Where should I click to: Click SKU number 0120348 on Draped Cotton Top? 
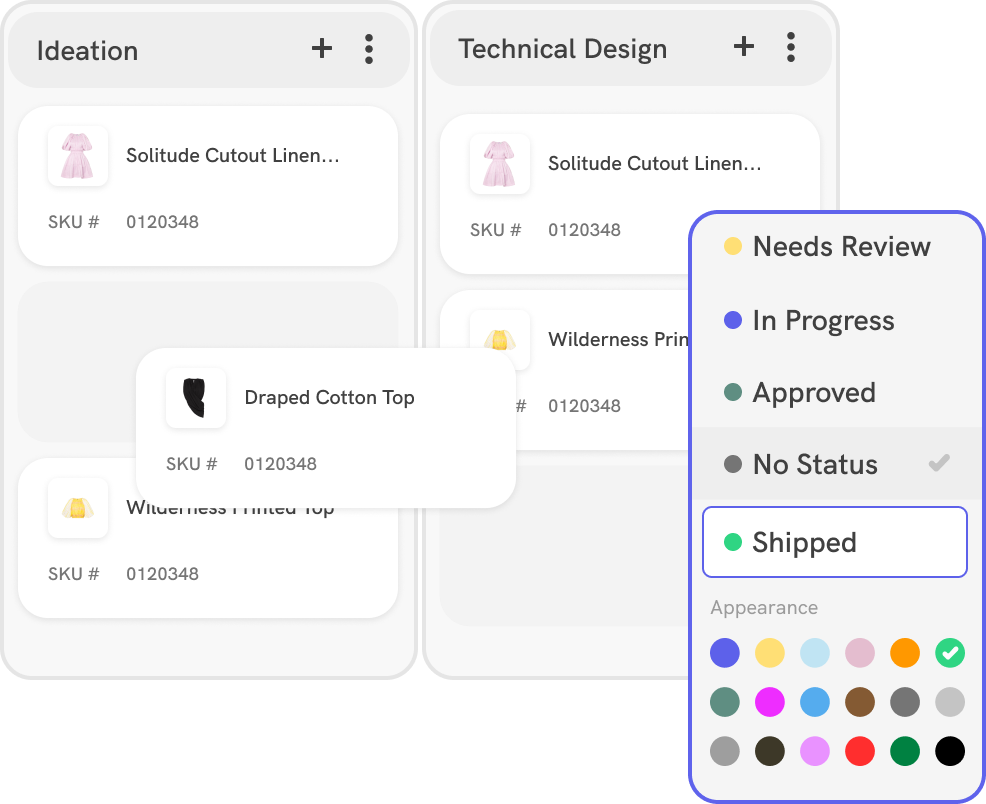point(280,464)
